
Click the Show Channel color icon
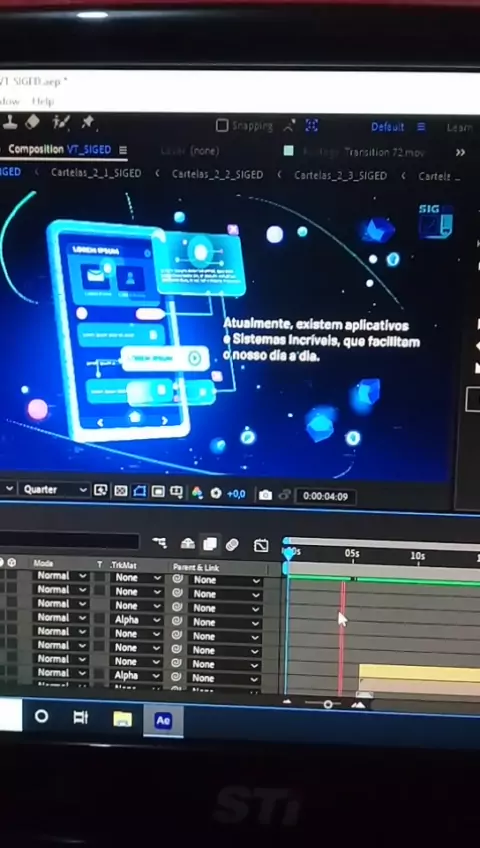click(197, 493)
